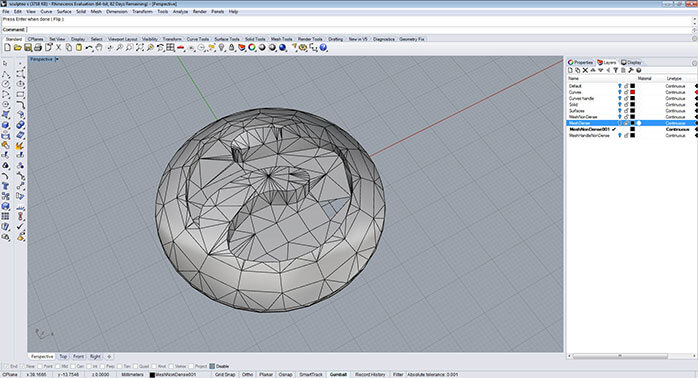Toggle Planar in the status bar
The width and height of the screenshot is (698, 378).
click(266, 374)
